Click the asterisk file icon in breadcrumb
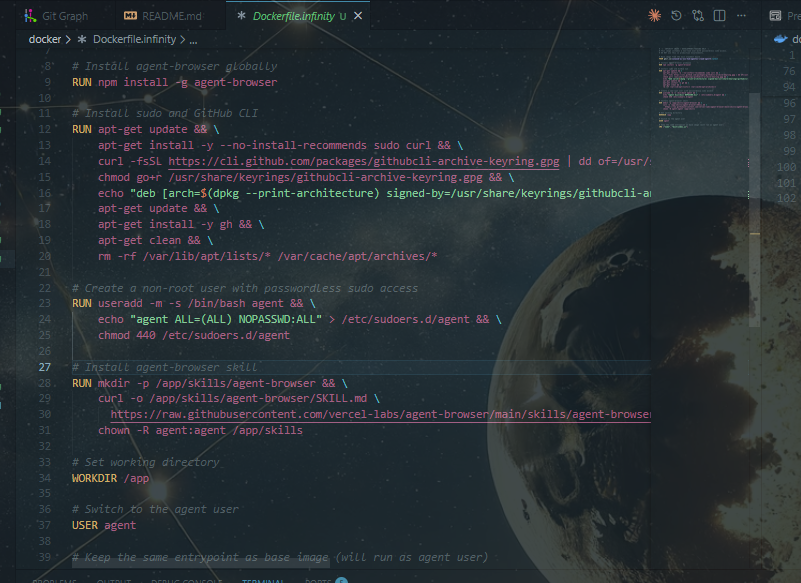Screen dimensions: 801x583 tap(82, 39)
